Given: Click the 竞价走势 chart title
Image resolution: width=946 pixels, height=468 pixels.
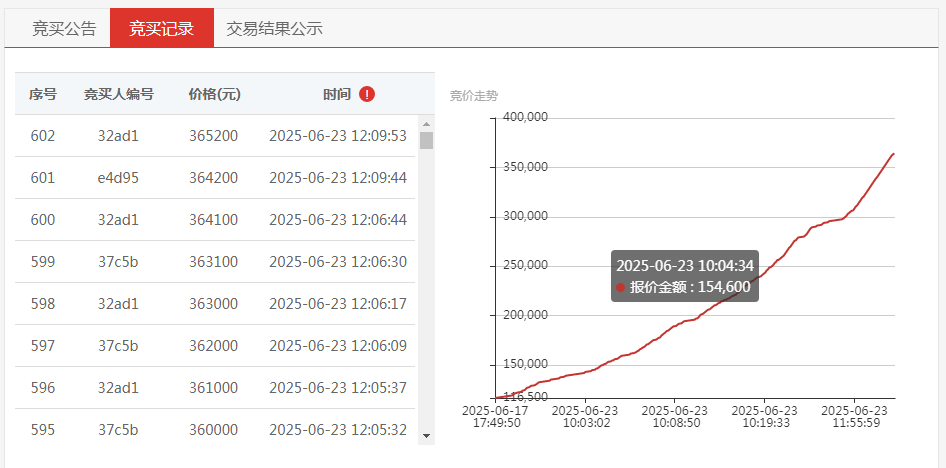Looking at the screenshot, I should pos(474,96).
